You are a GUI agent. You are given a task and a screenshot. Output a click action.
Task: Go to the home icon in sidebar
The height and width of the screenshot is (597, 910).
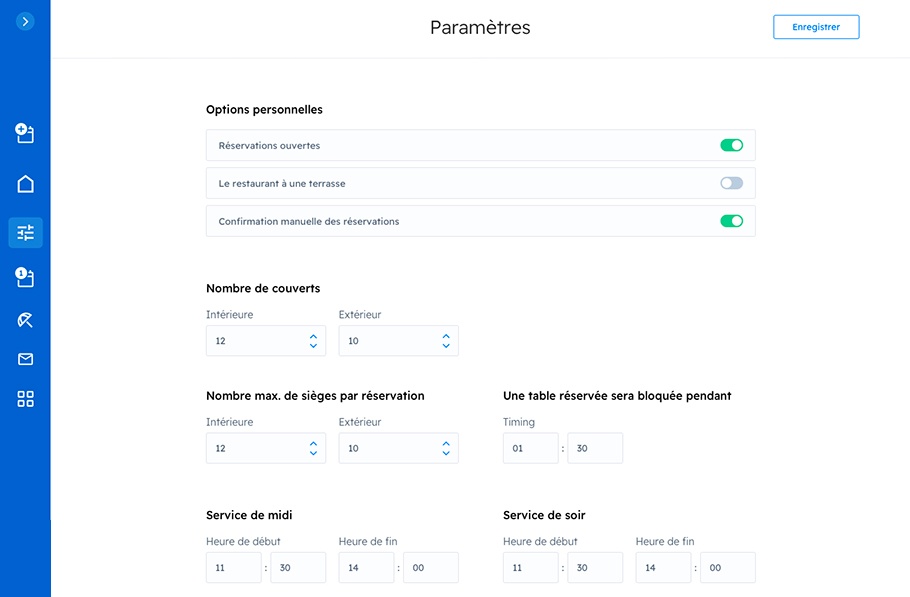(x=25, y=184)
